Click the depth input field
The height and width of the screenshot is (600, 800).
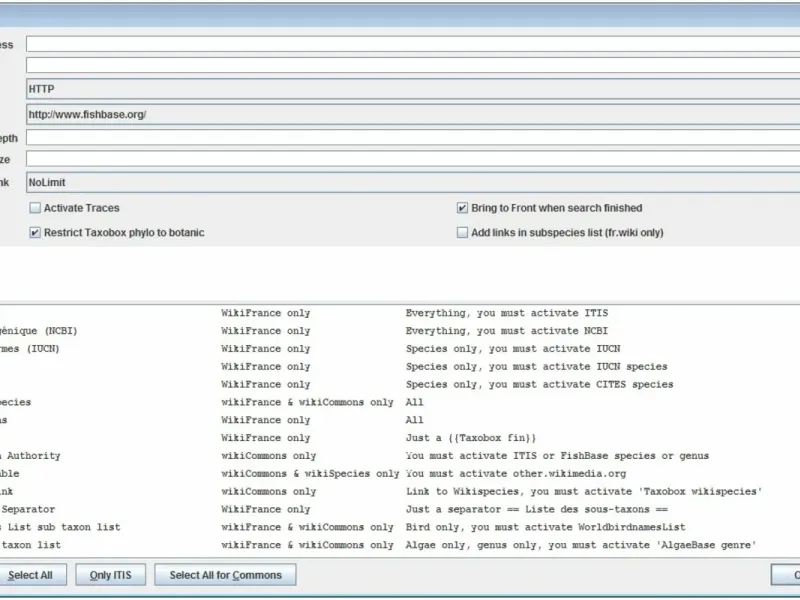(x=413, y=137)
